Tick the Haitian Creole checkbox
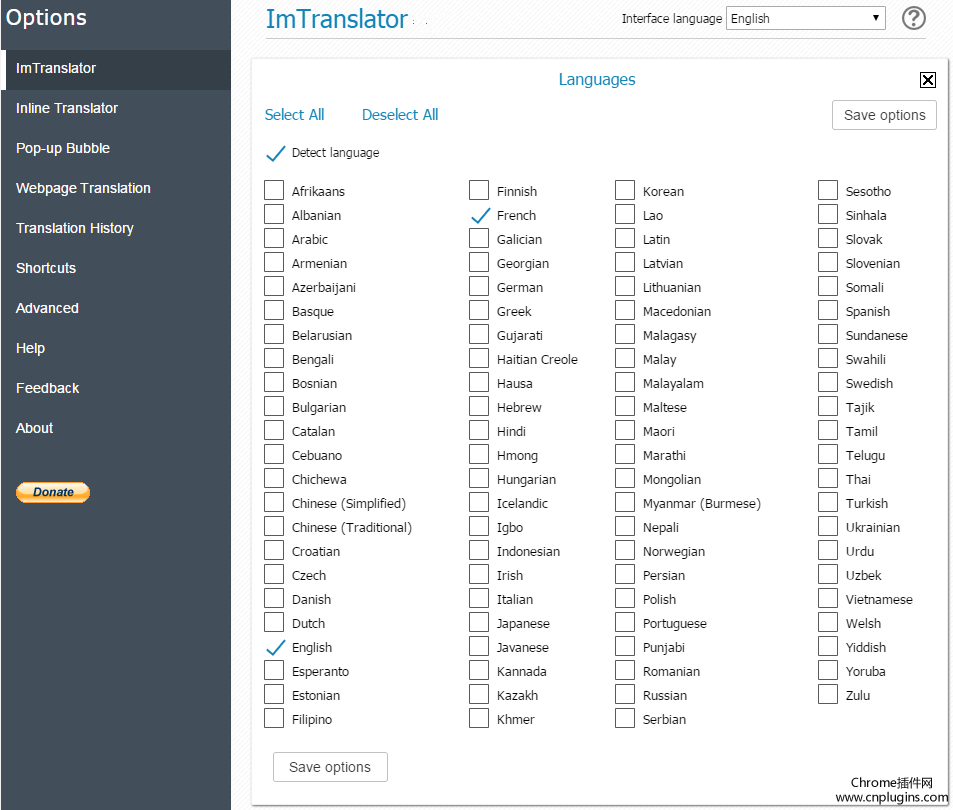953x810 pixels. (x=479, y=358)
